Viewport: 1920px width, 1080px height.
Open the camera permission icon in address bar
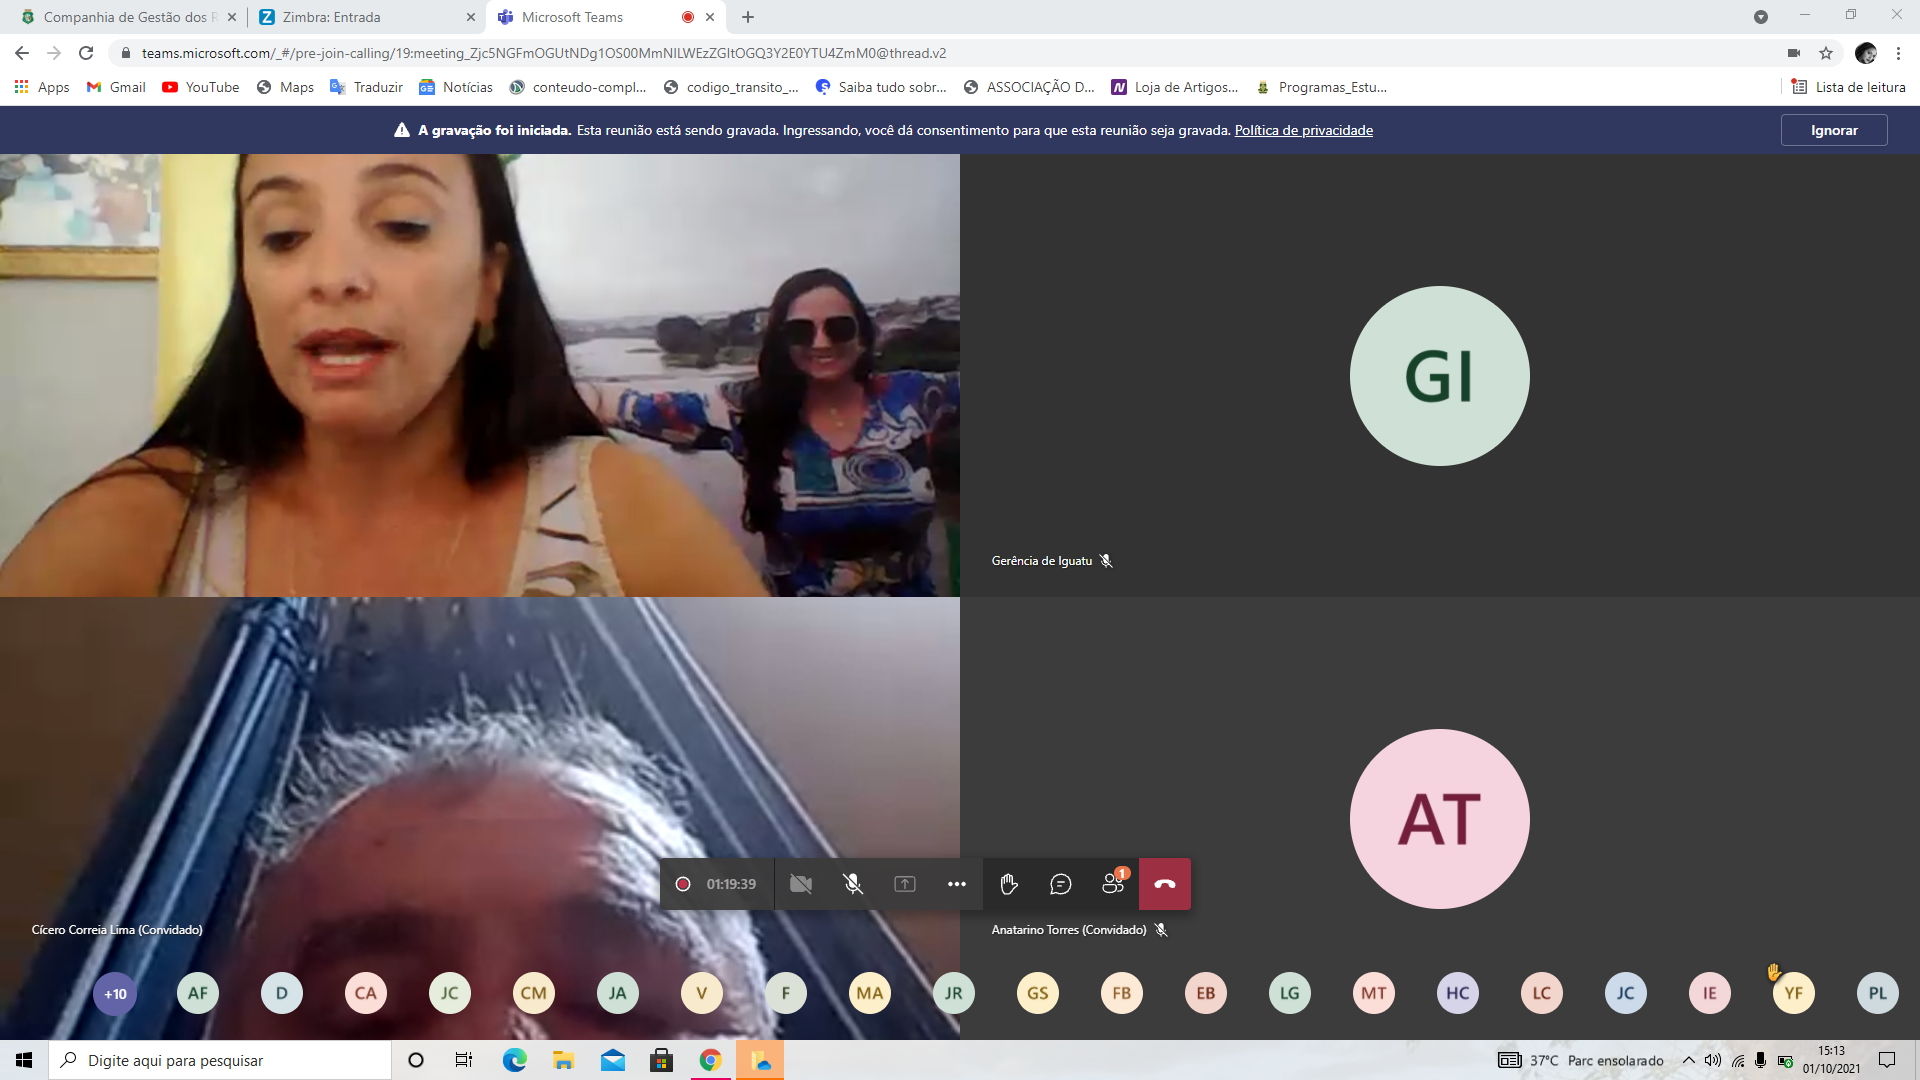(x=1794, y=53)
